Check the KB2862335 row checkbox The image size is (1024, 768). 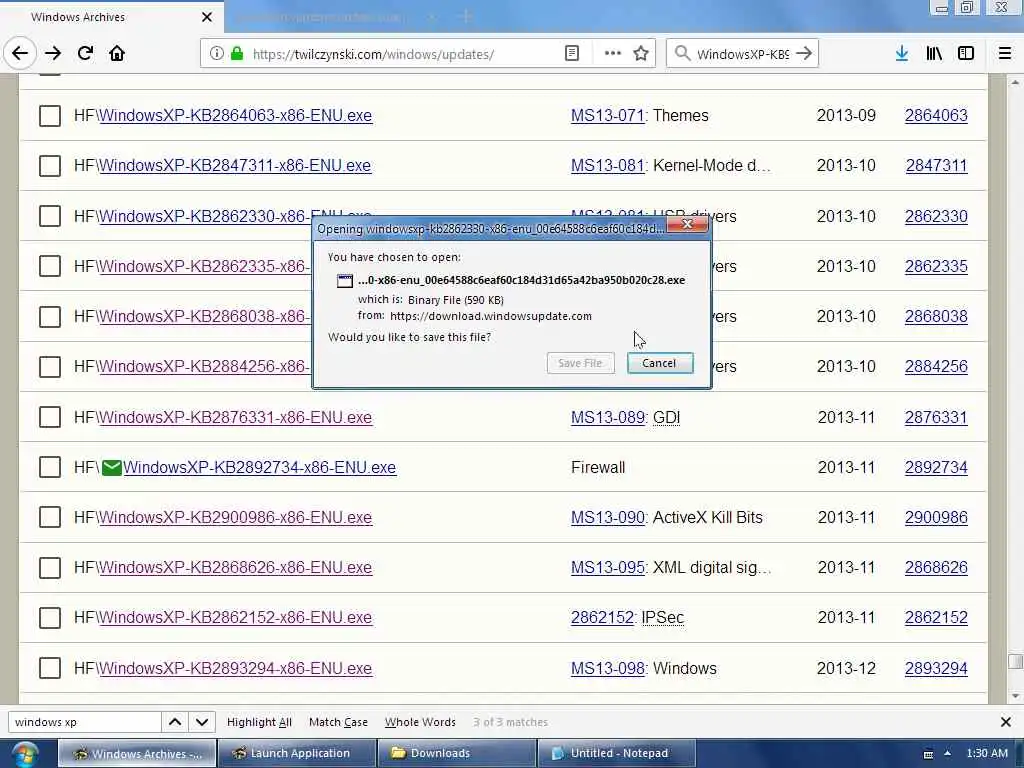click(x=50, y=266)
